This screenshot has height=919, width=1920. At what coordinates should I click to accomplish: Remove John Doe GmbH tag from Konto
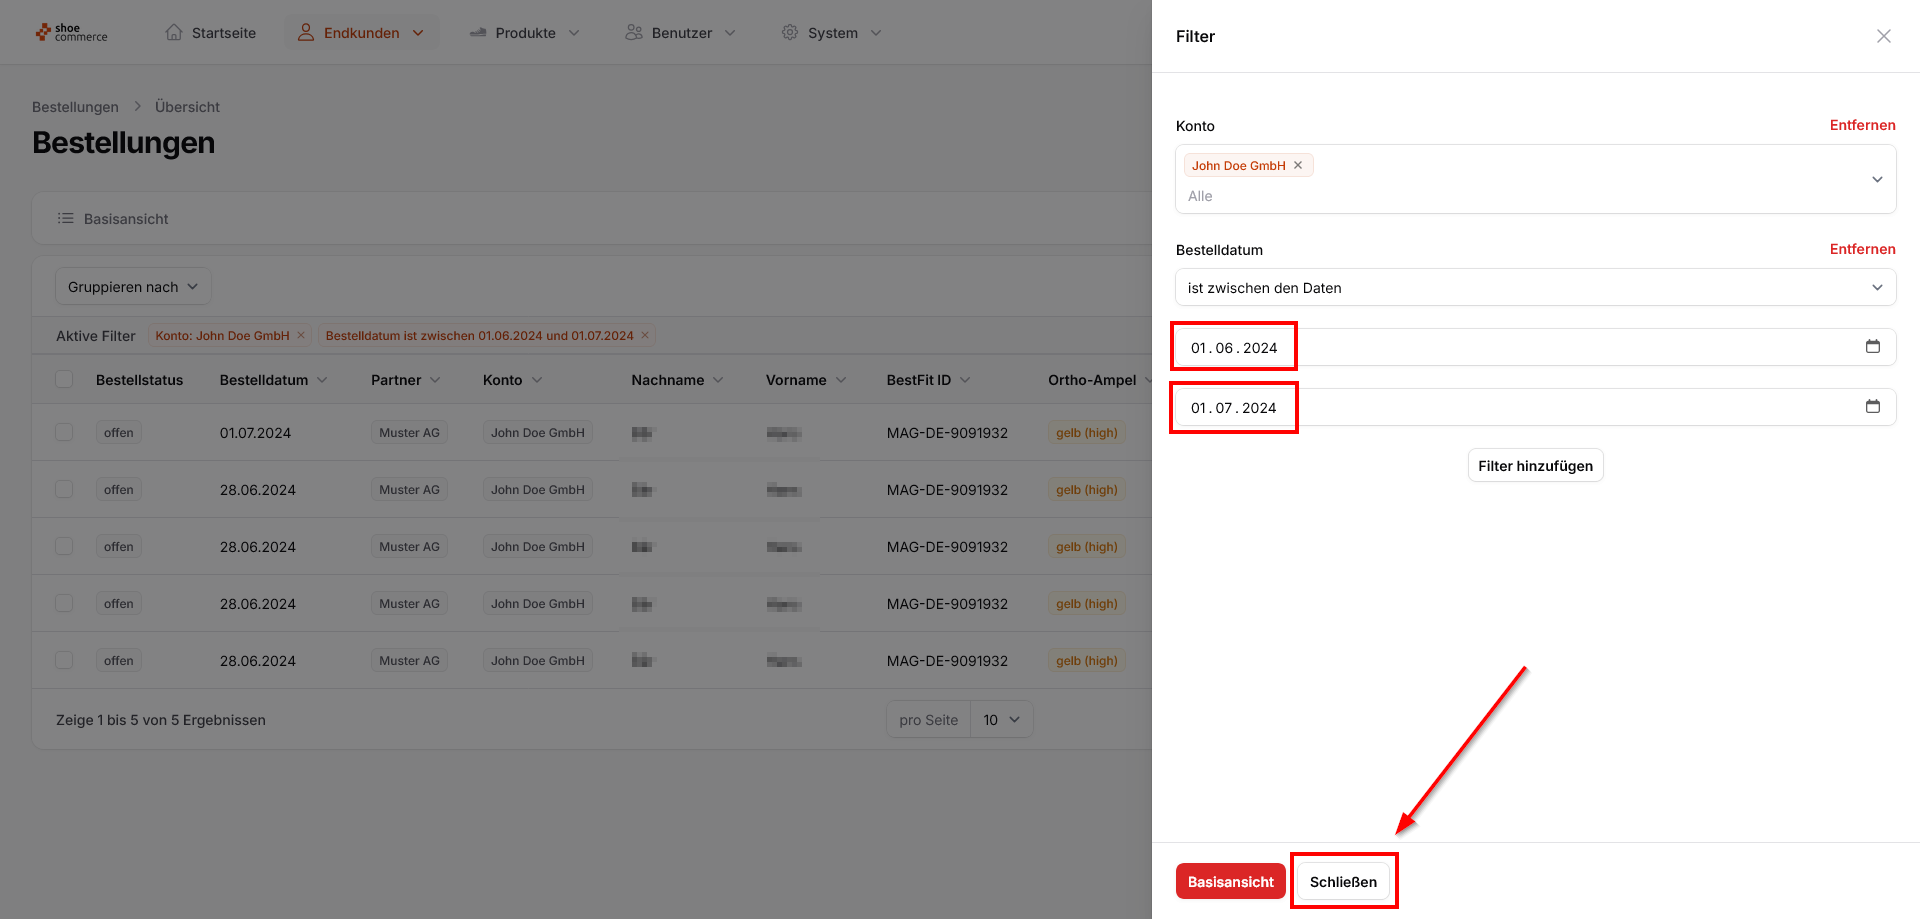tap(1298, 166)
